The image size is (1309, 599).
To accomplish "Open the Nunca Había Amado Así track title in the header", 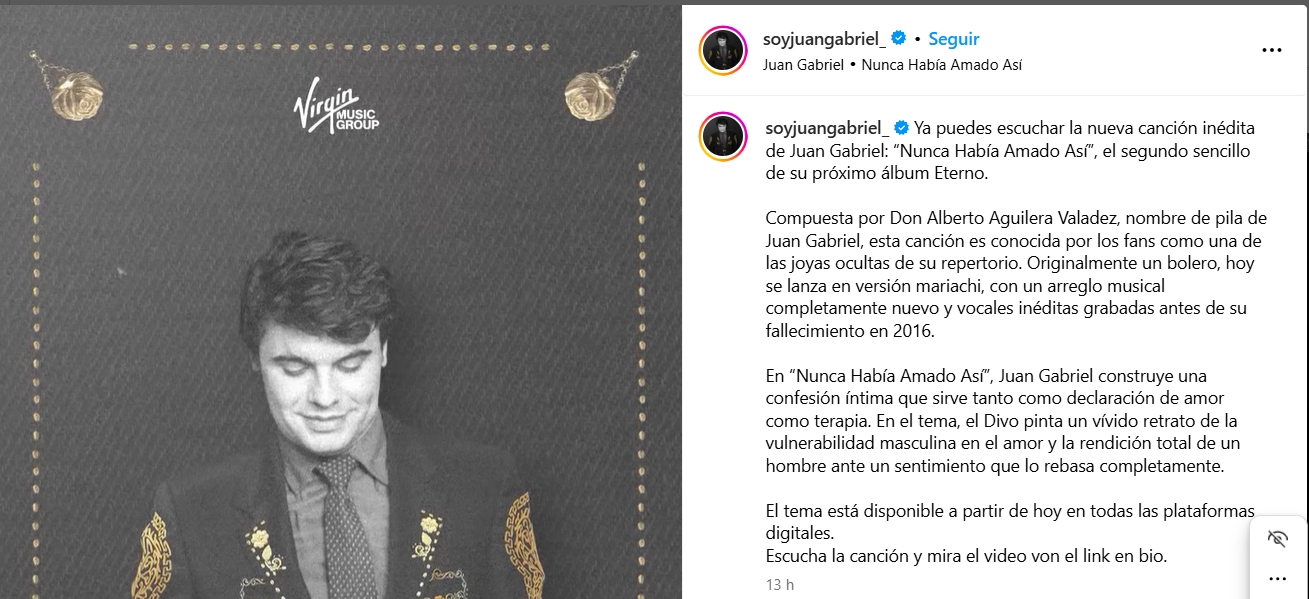I will (940, 65).
